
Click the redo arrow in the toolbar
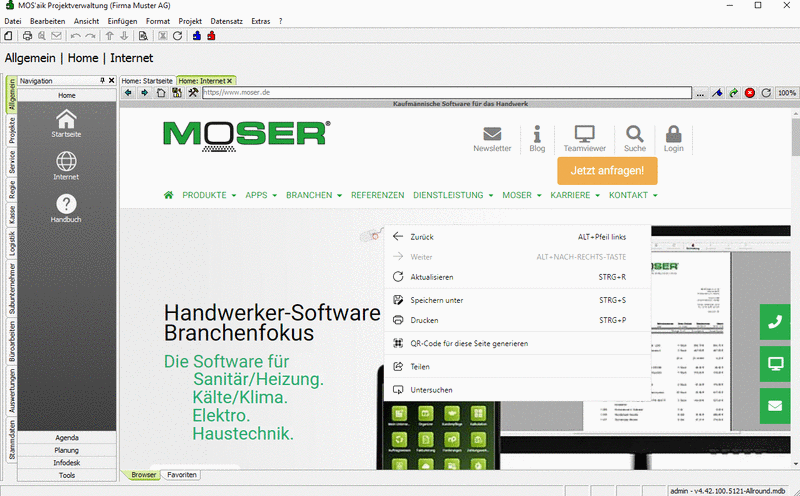(x=90, y=36)
